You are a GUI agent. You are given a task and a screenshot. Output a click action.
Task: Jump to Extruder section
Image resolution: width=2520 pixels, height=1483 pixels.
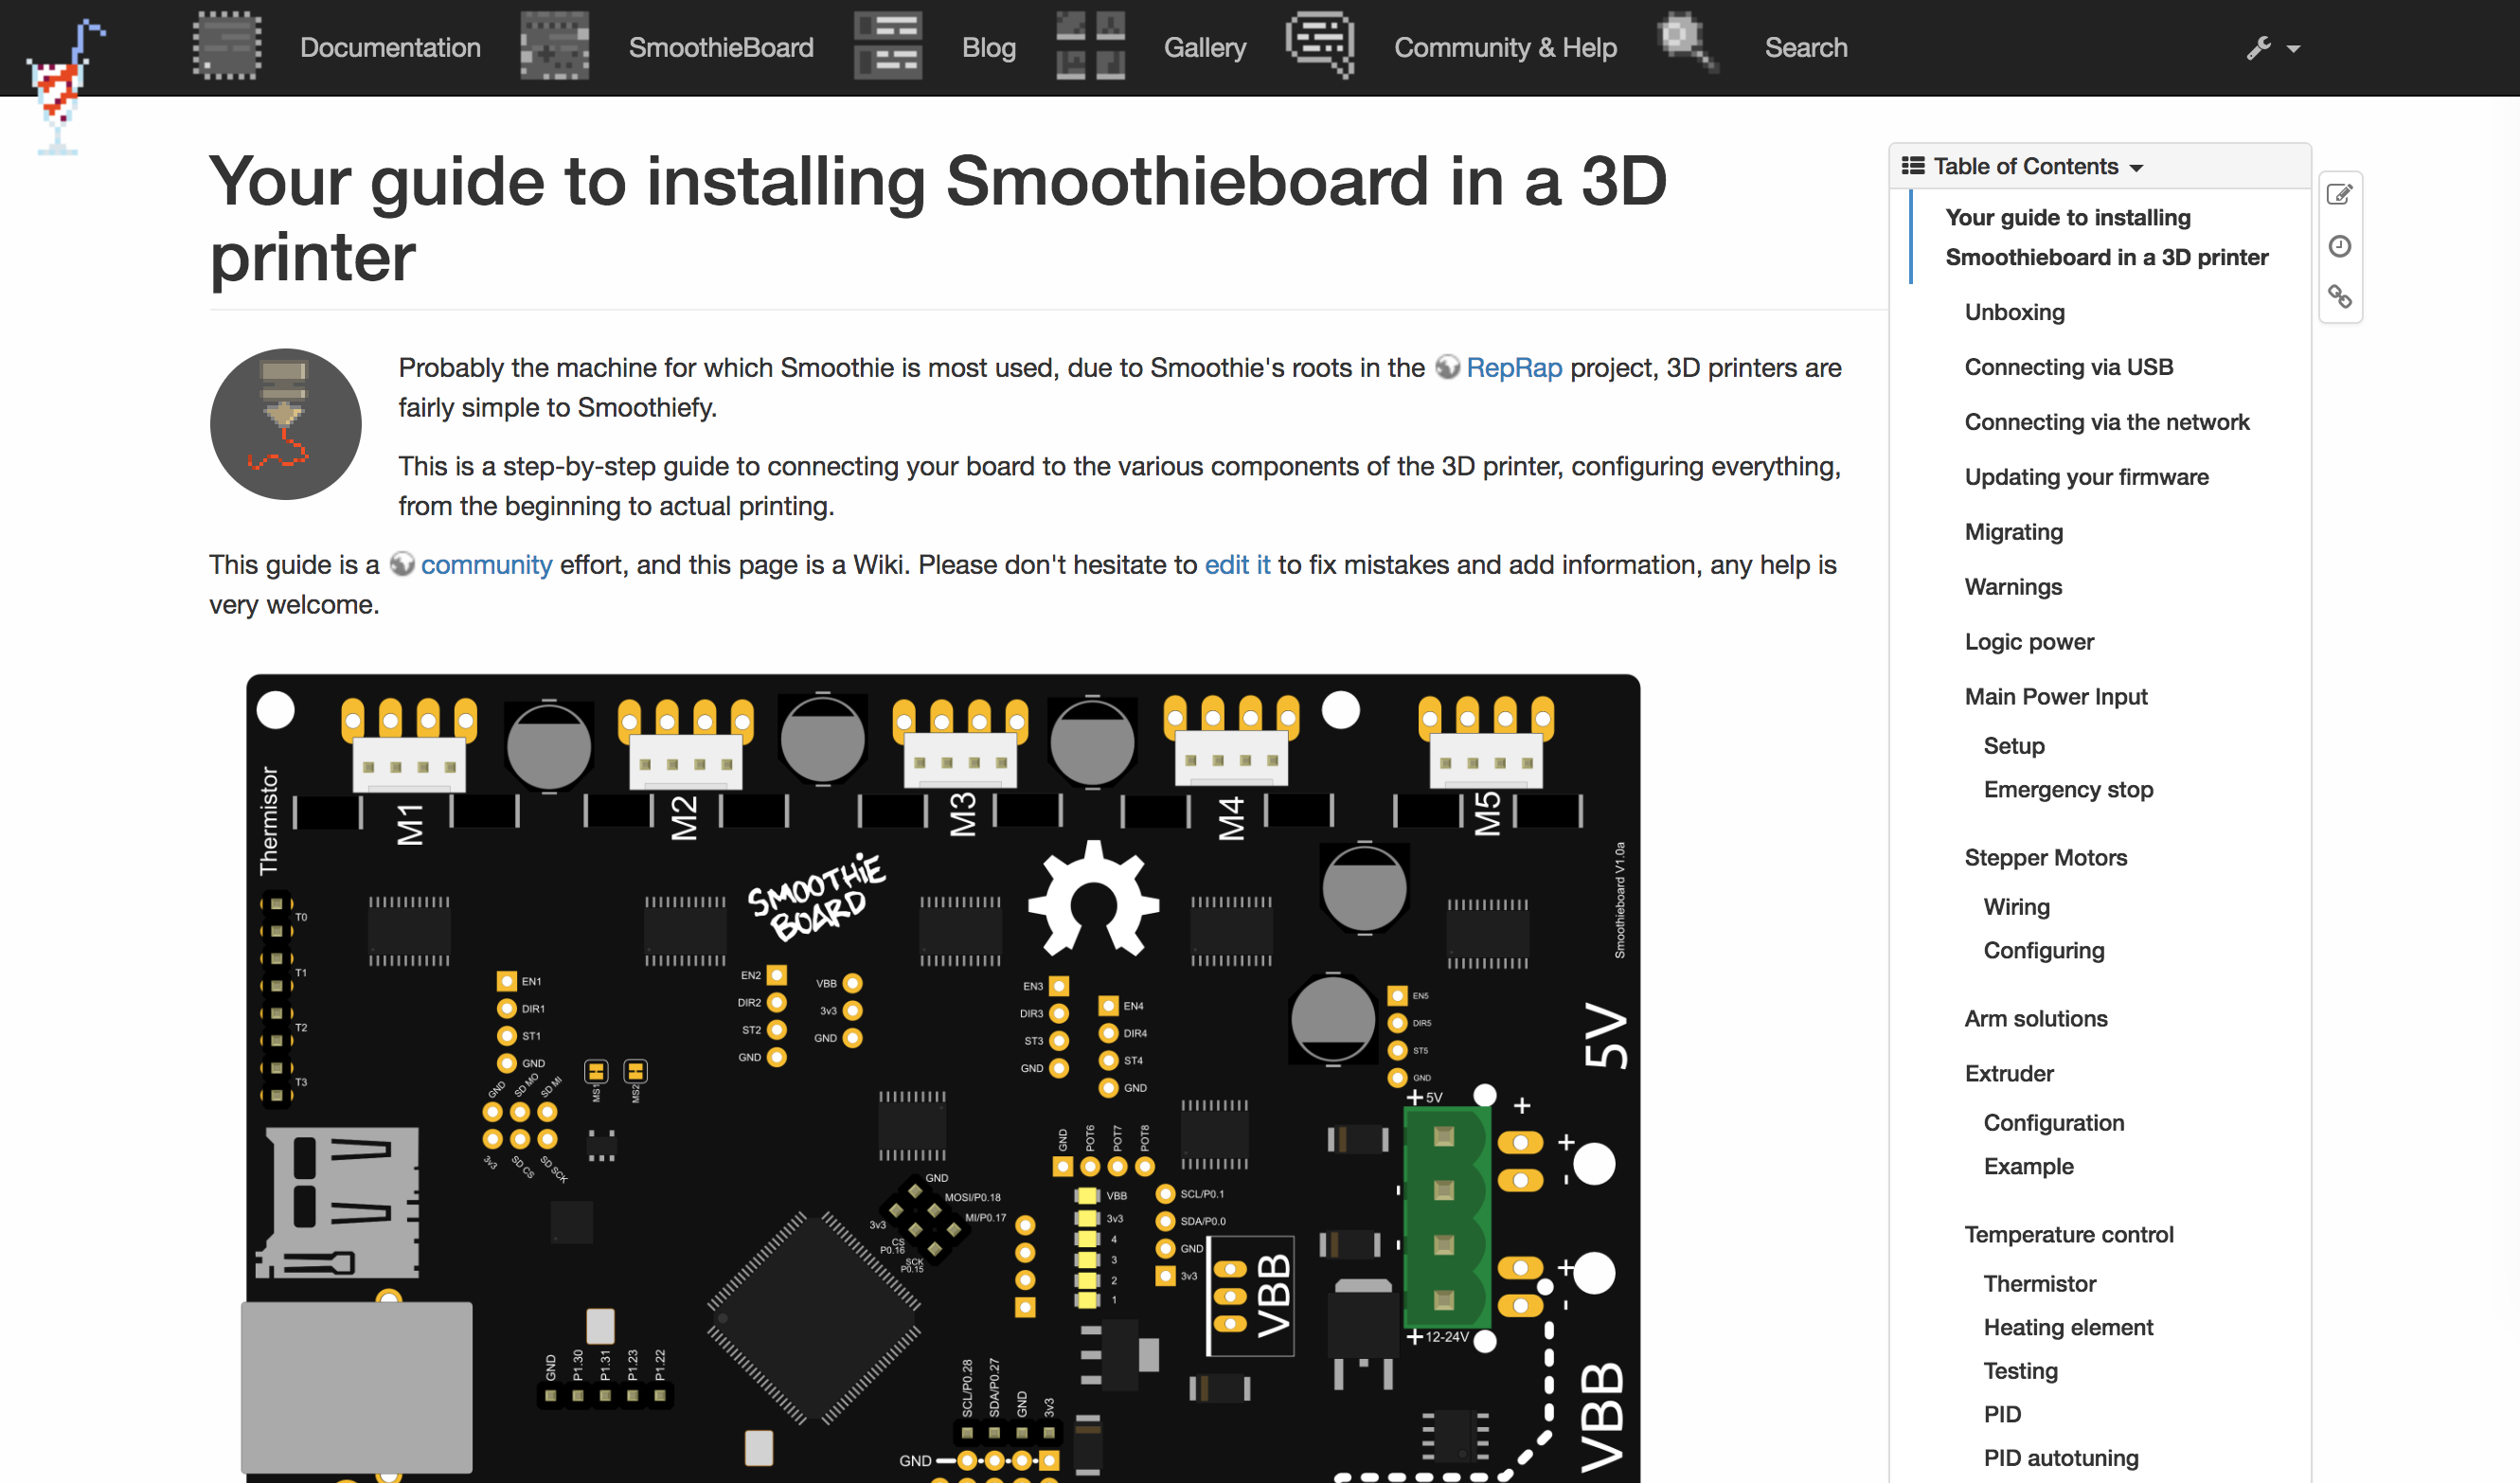coord(2008,1074)
